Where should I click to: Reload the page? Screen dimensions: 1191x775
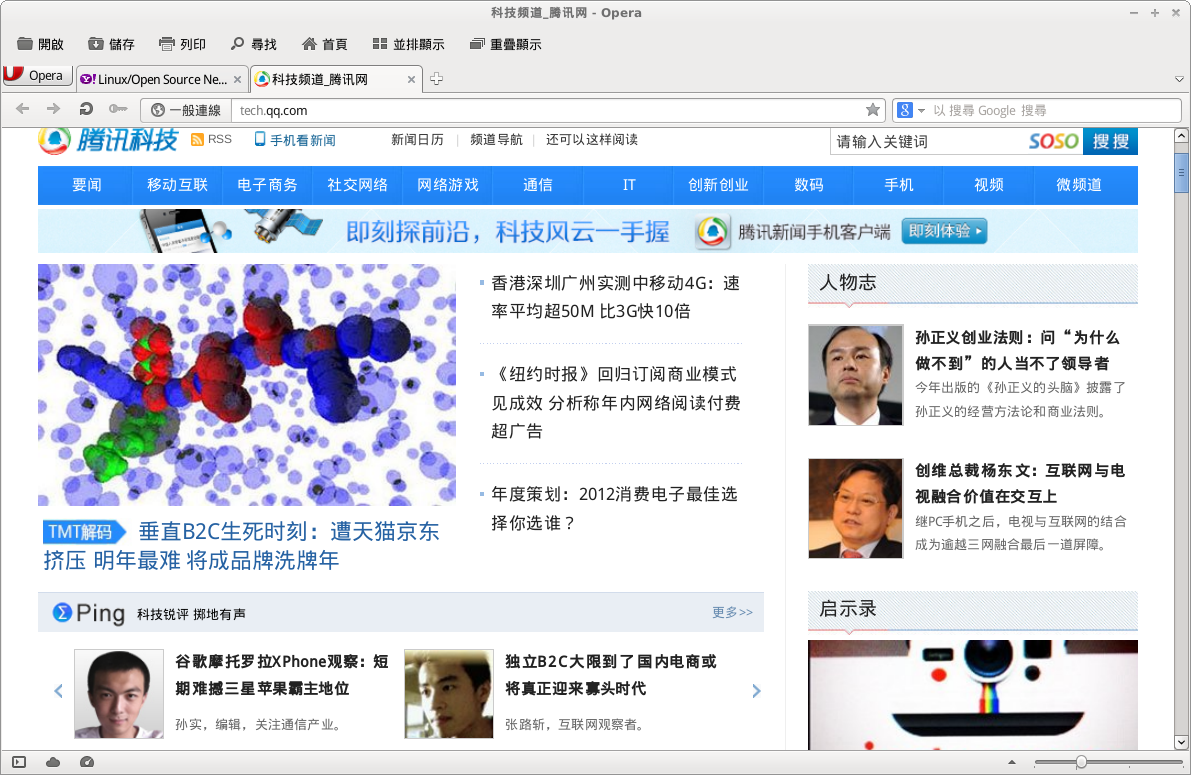tap(86, 109)
